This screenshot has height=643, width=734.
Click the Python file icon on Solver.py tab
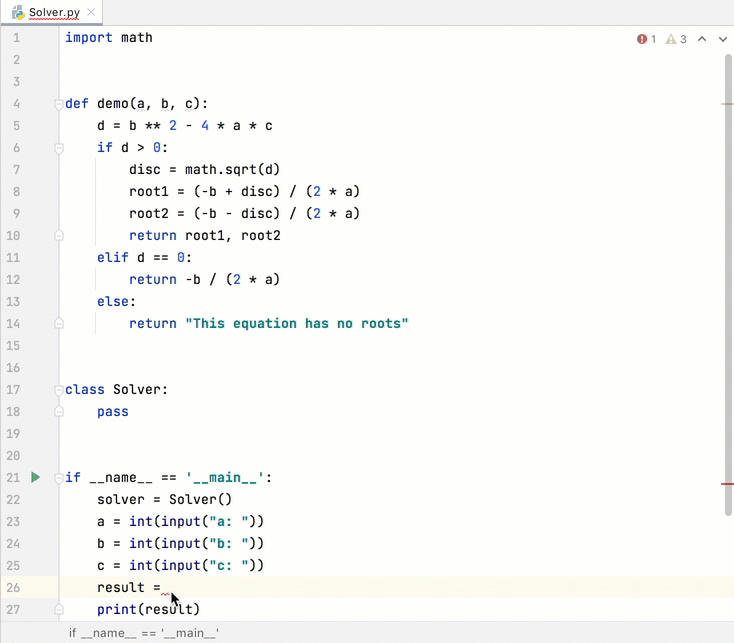tap(18, 13)
